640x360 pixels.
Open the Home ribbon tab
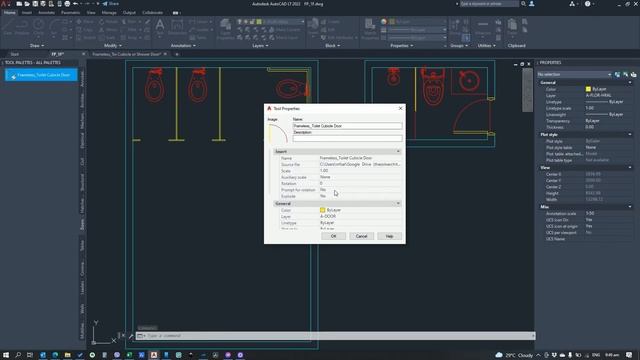point(9,13)
